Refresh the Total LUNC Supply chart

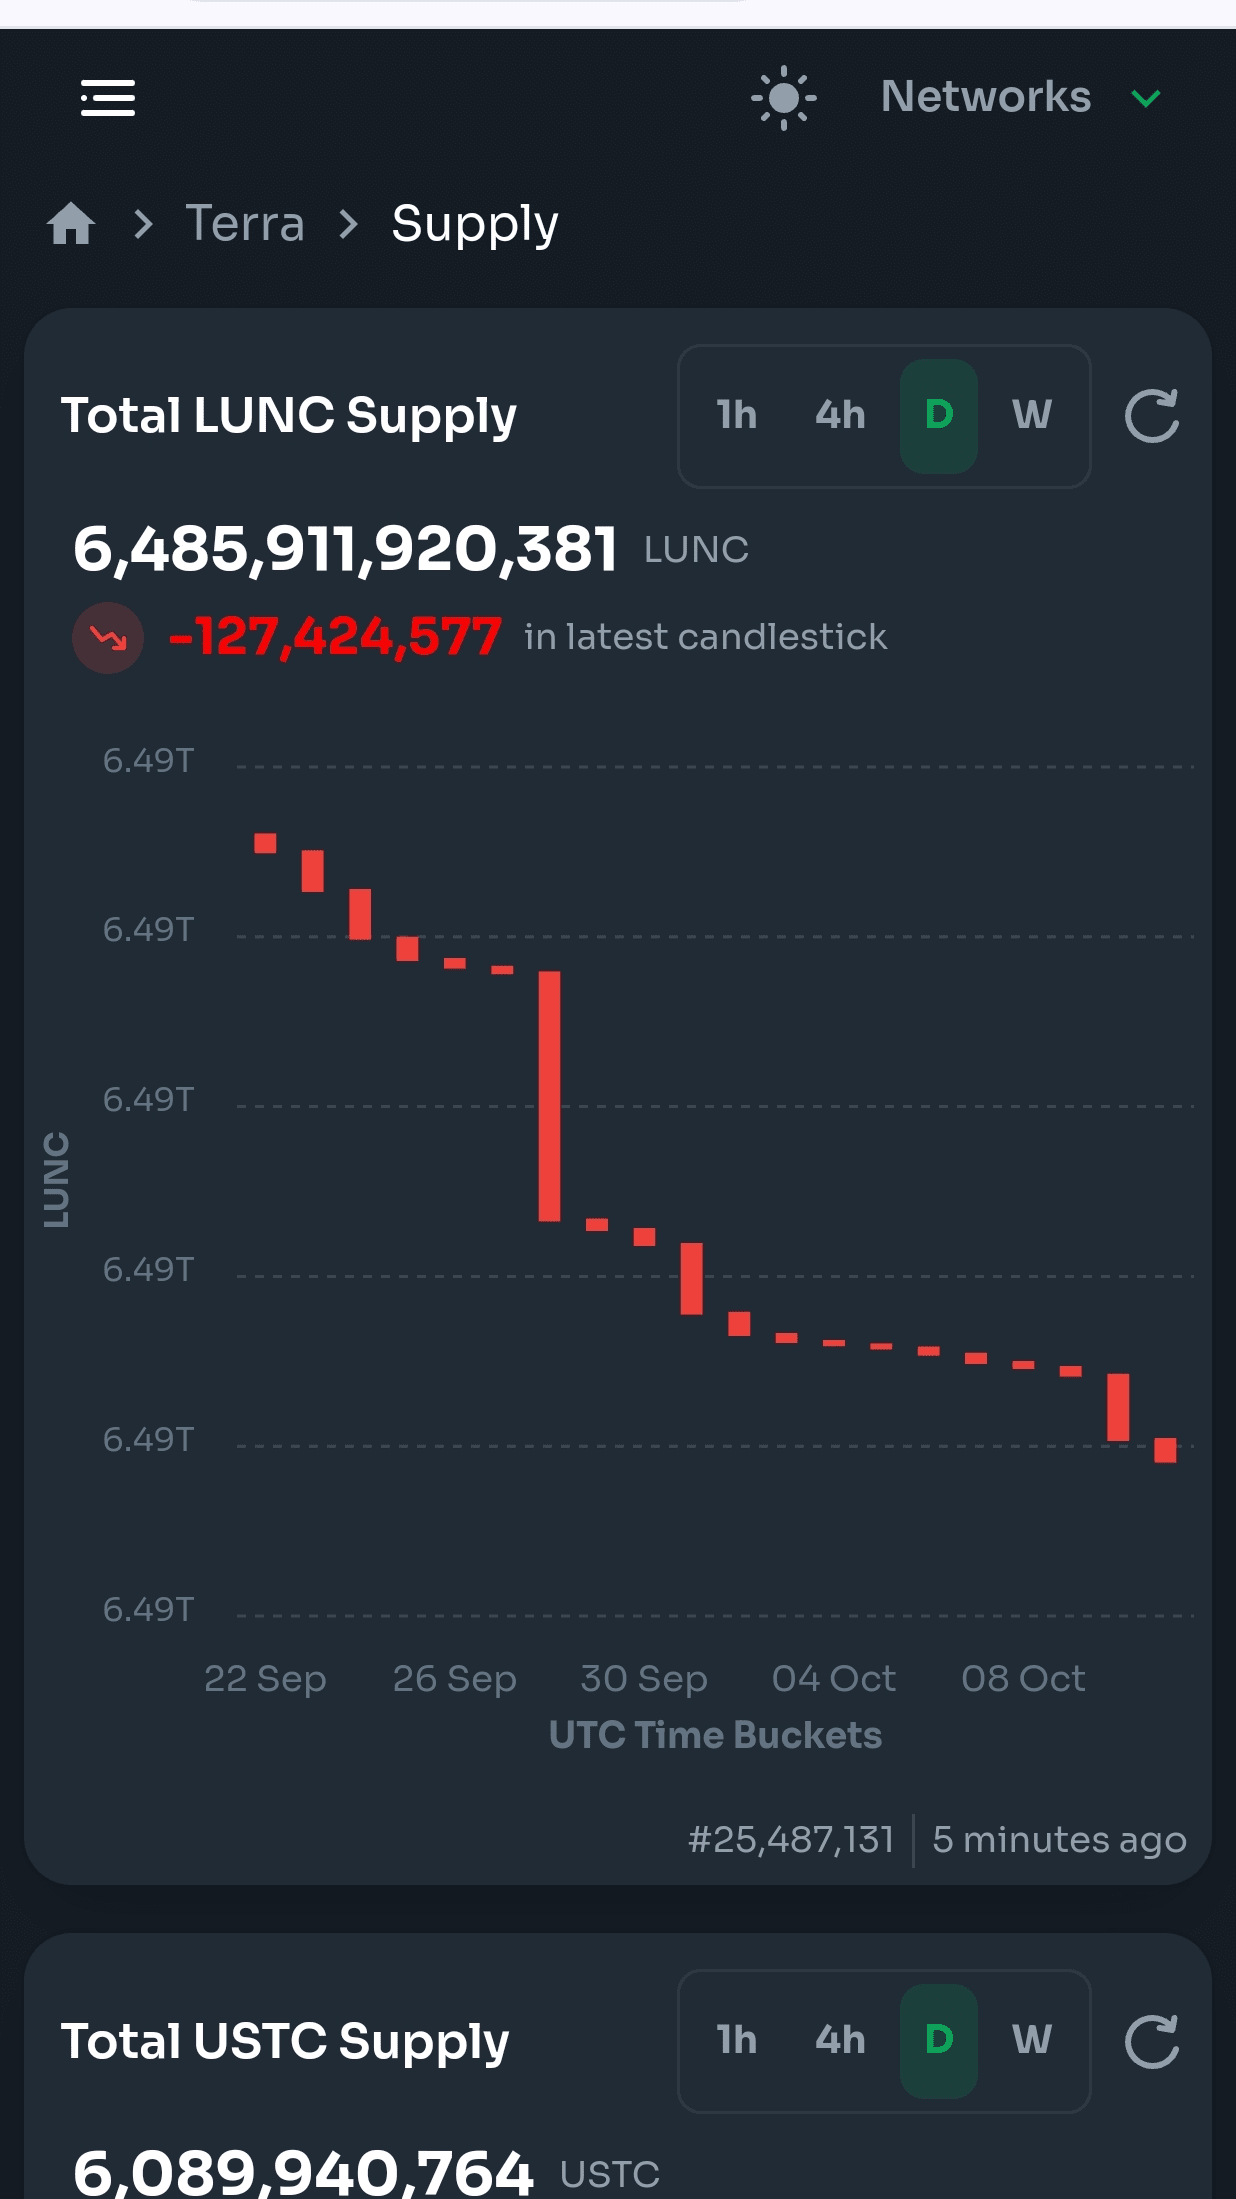click(x=1152, y=415)
